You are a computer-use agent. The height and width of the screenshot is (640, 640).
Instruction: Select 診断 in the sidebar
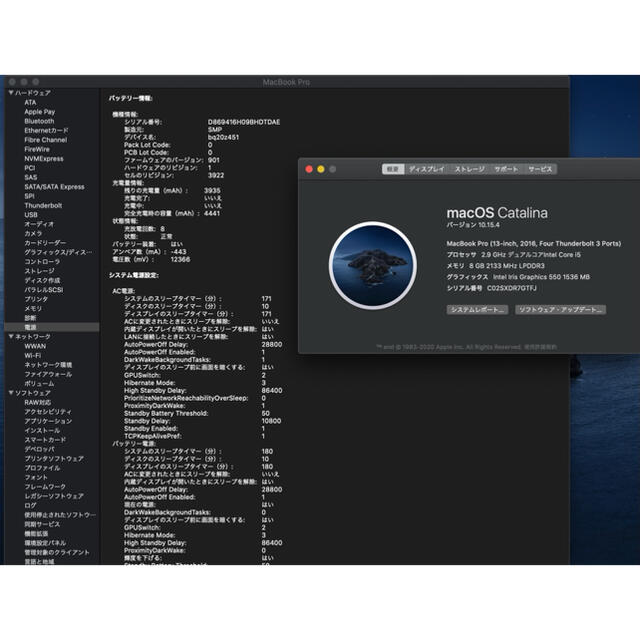(x=30, y=318)
